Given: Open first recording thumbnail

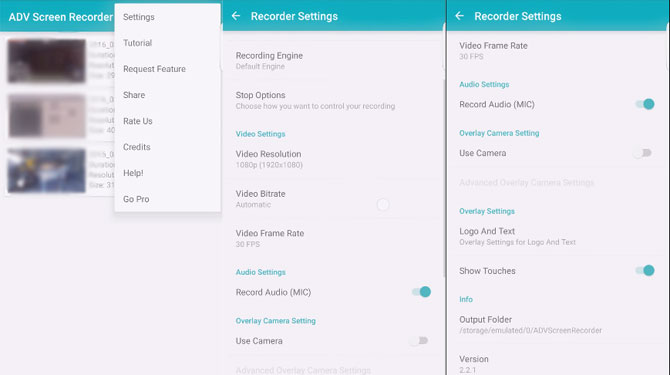Looking at the screenshot, I should [x=47, y=61].
